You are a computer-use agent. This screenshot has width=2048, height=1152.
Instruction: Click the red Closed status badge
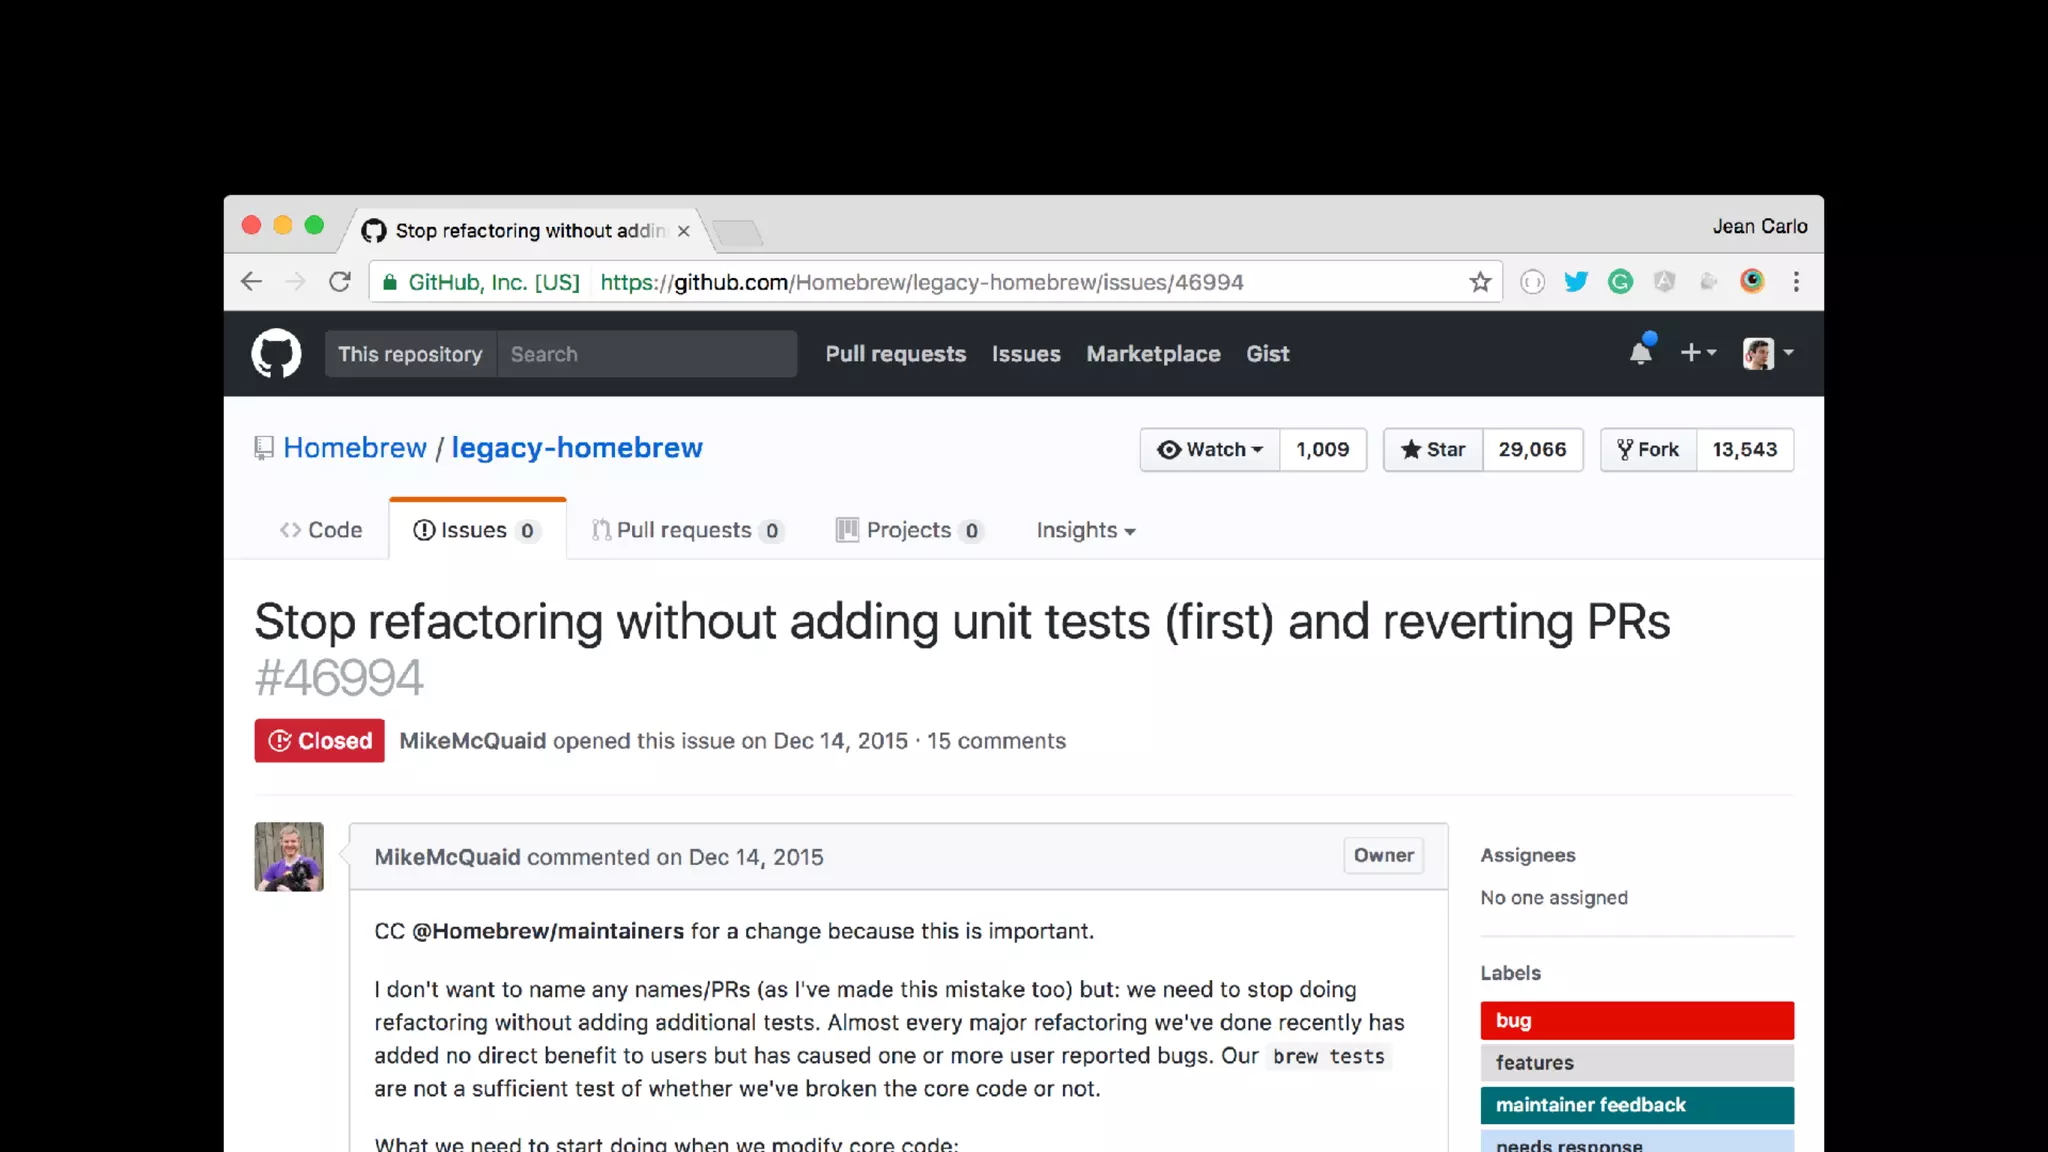(x=319, y=741)
